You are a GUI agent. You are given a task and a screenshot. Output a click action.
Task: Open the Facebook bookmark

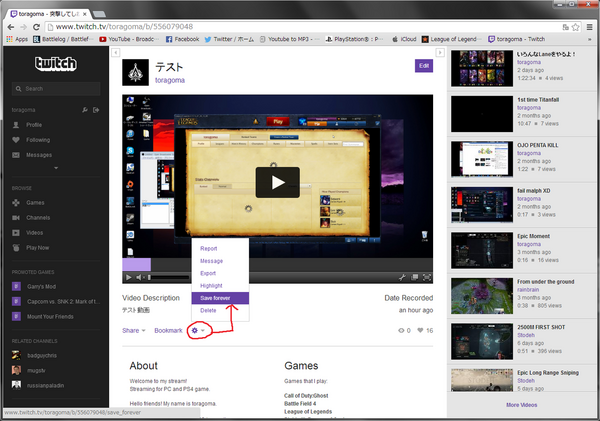click(x=183, y=39)
